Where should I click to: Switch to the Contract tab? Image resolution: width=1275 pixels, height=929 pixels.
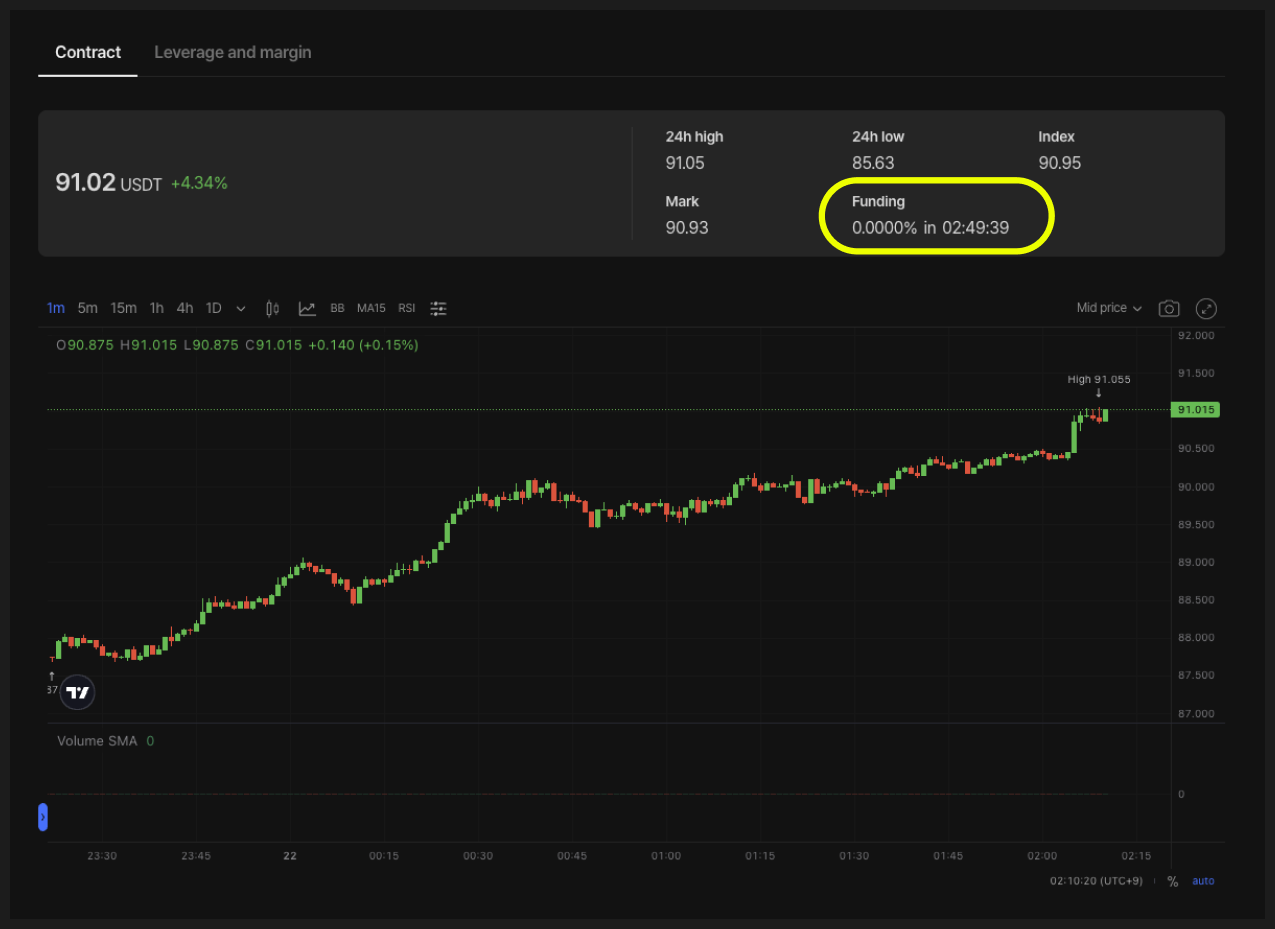[88, 52]
